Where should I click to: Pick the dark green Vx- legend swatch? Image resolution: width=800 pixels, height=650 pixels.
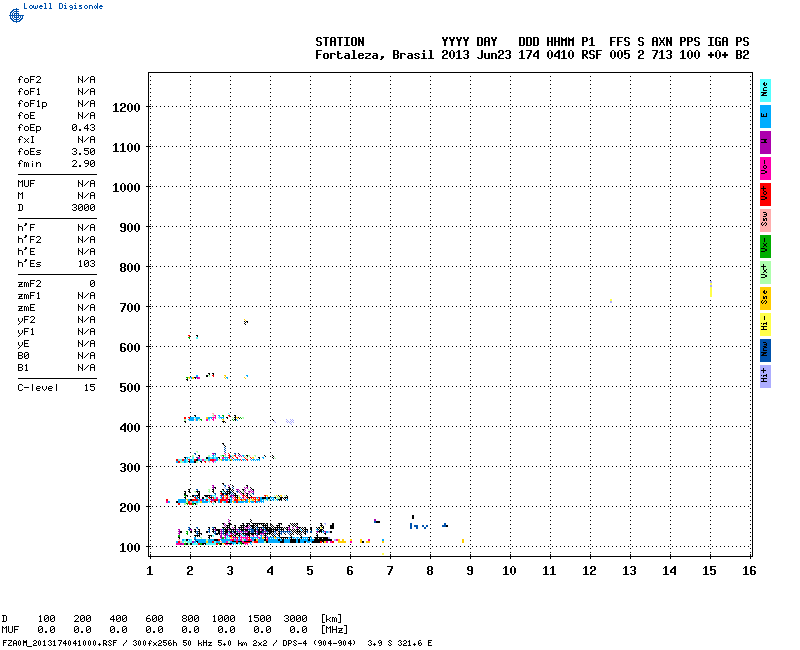(x=765, y=246)
